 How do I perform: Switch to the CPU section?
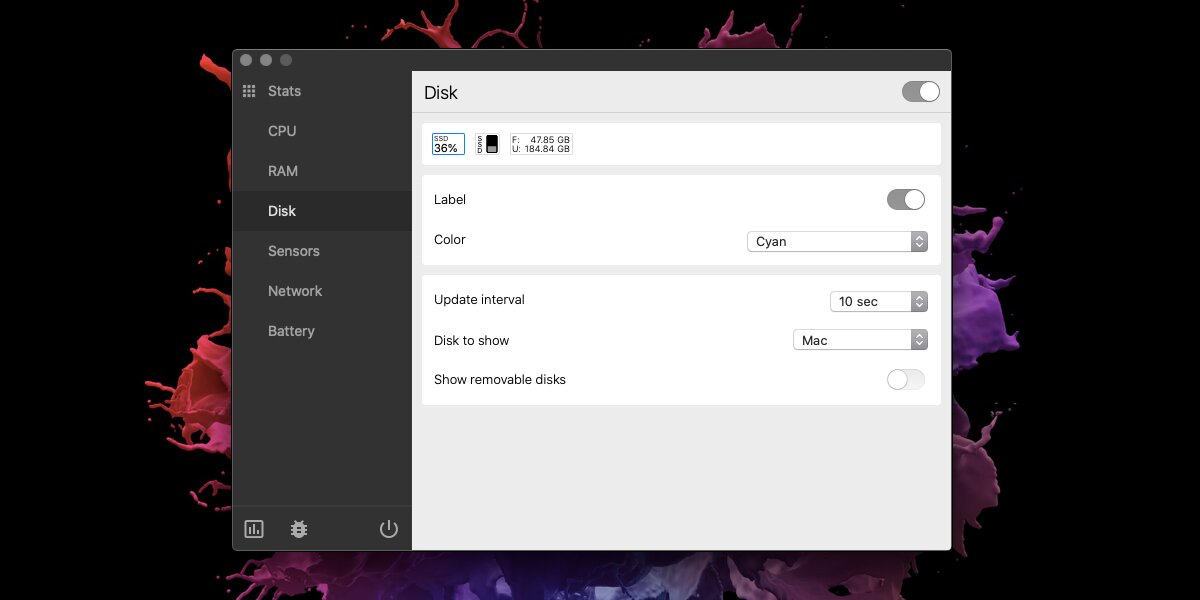coord(281,131)
